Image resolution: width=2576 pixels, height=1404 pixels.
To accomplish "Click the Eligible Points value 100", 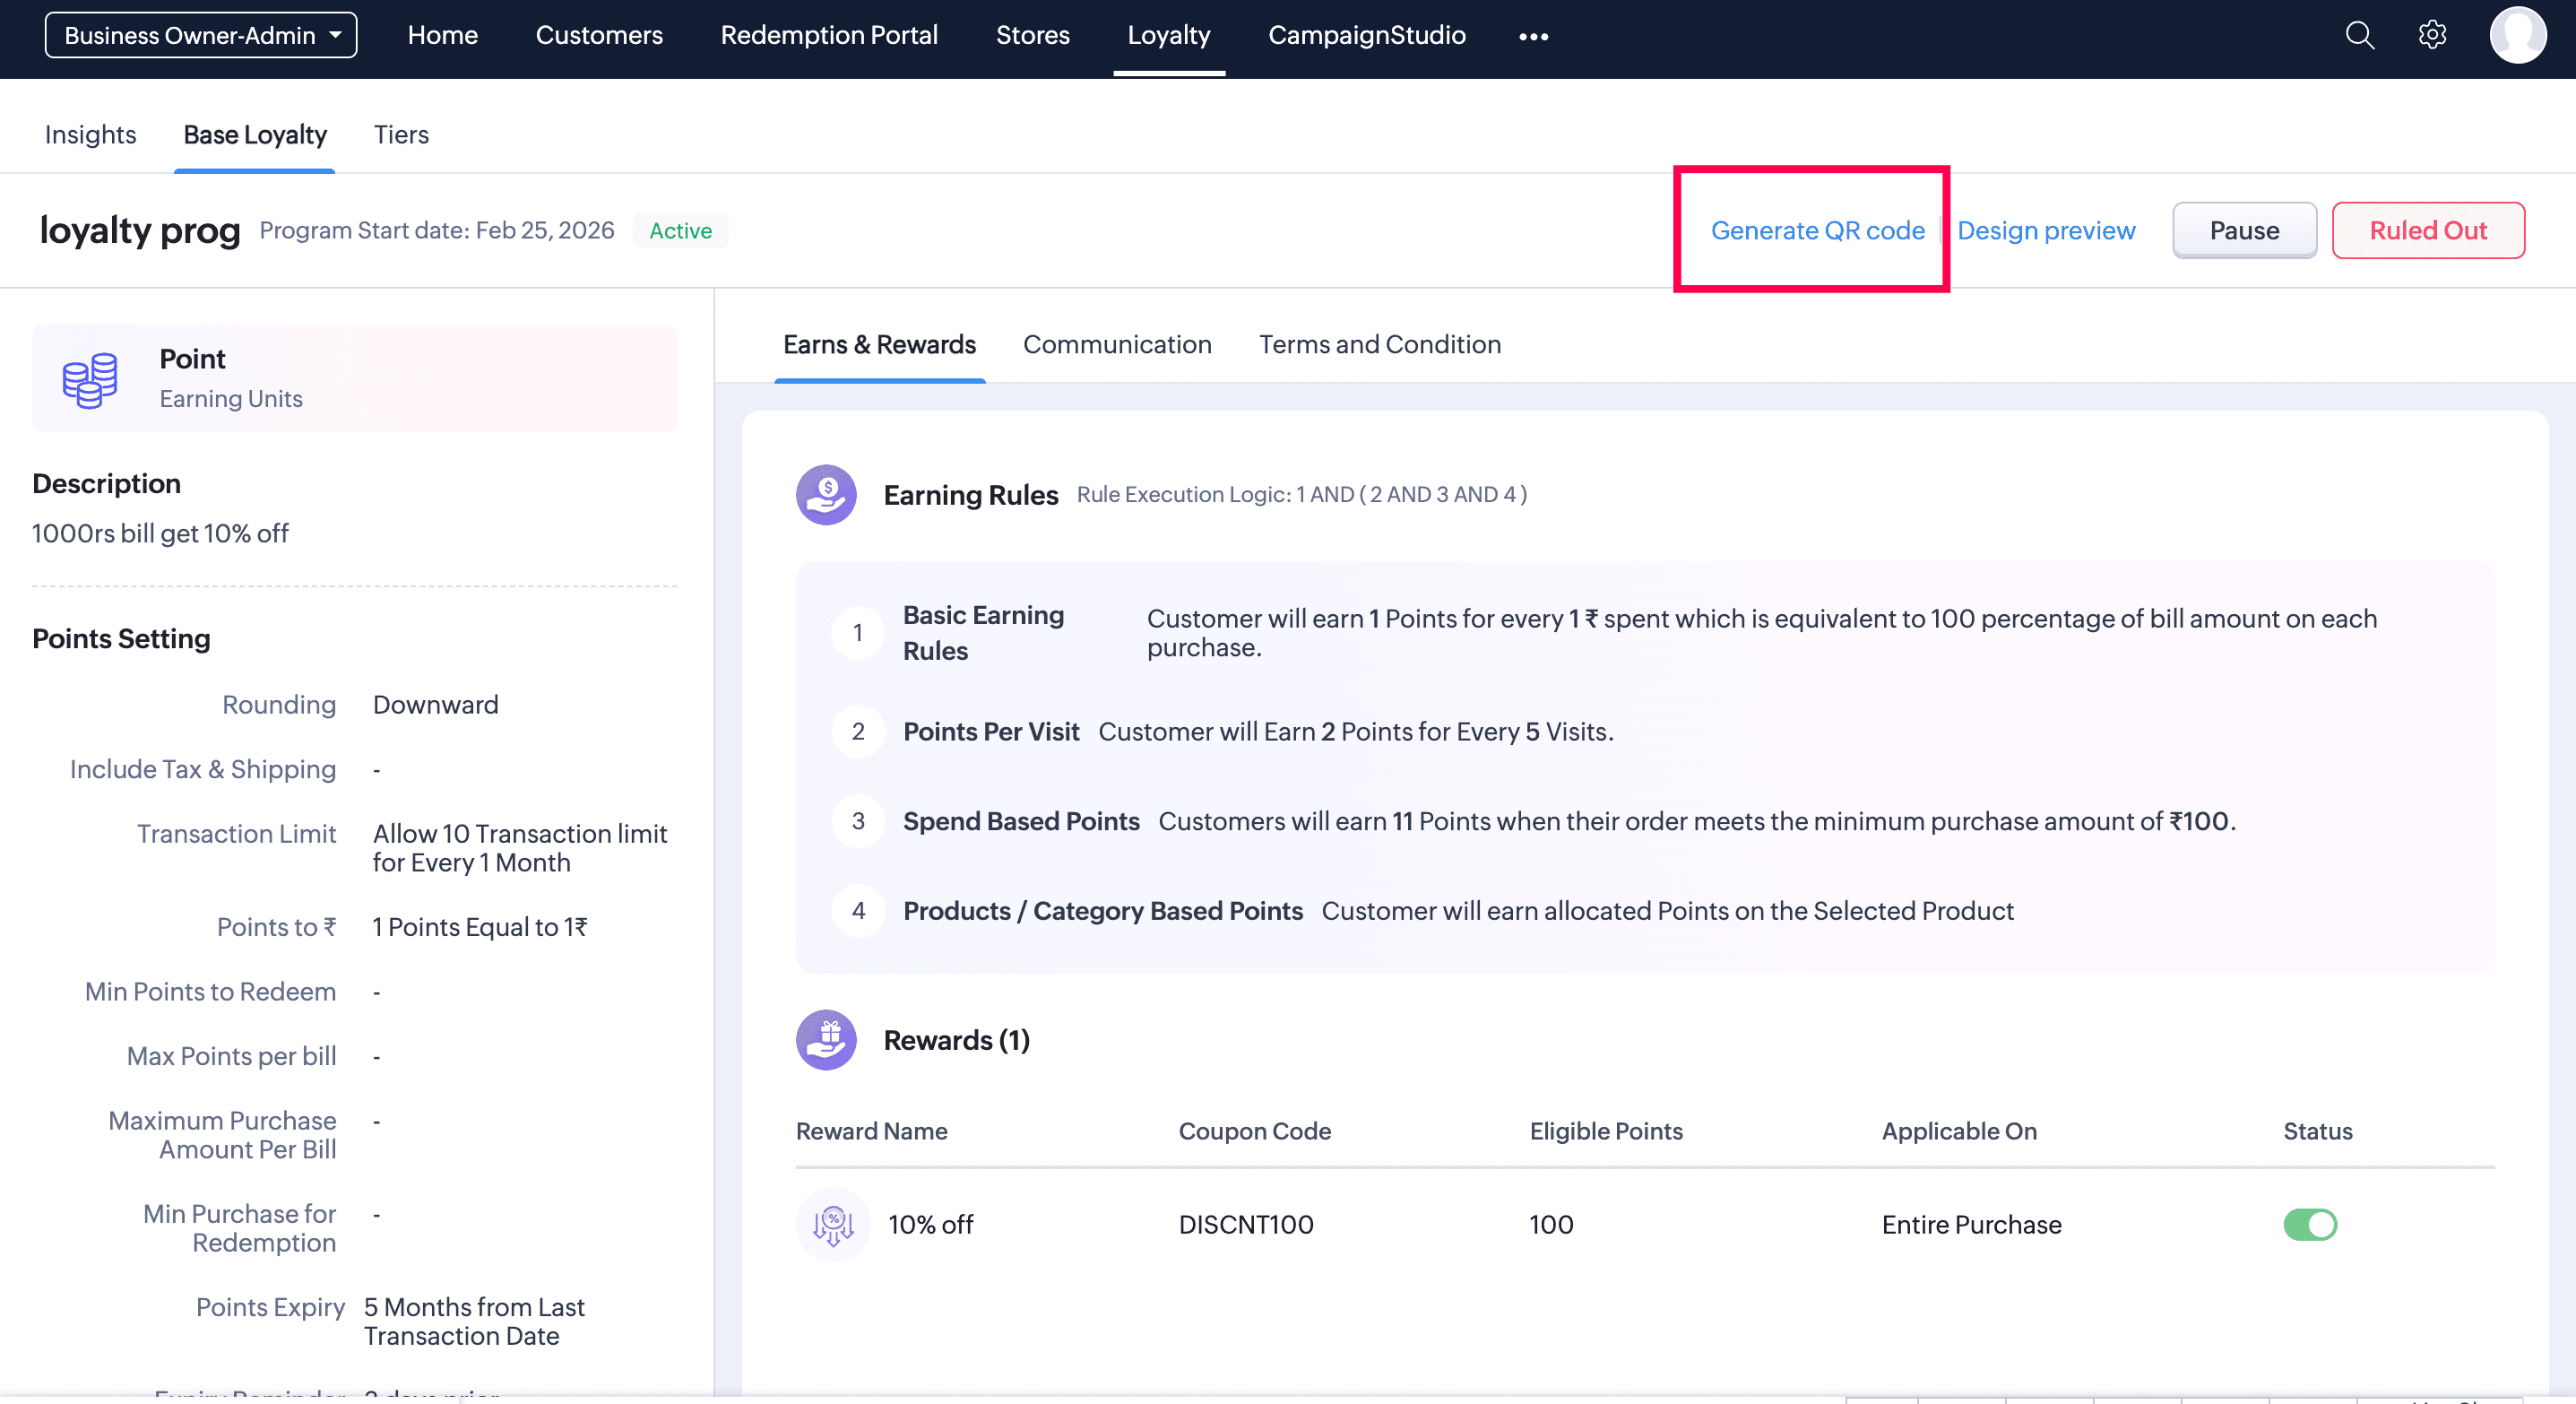I will tap(1551, 1224).
